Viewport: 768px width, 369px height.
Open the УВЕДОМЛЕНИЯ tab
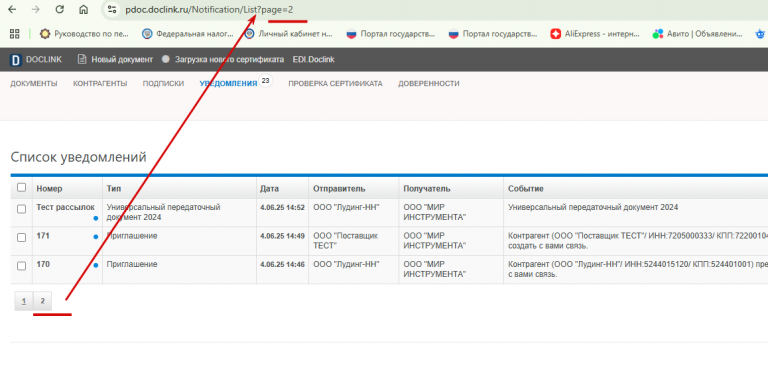(228, 84)
